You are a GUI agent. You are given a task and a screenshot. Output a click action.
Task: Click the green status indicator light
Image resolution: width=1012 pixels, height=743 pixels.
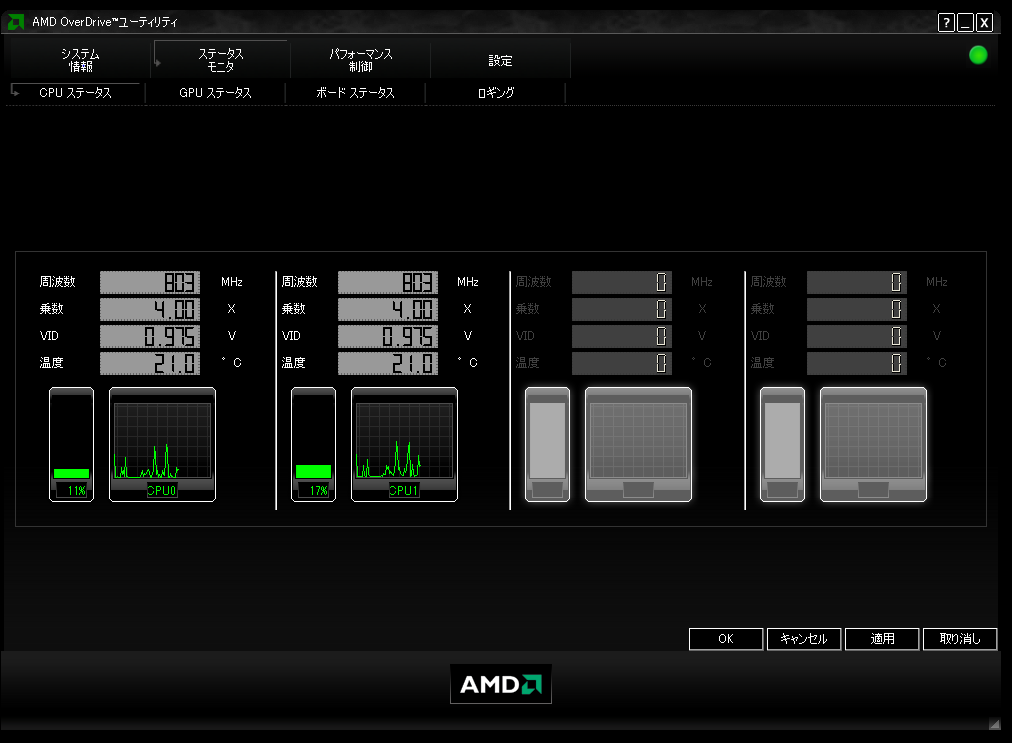[978, 56]
